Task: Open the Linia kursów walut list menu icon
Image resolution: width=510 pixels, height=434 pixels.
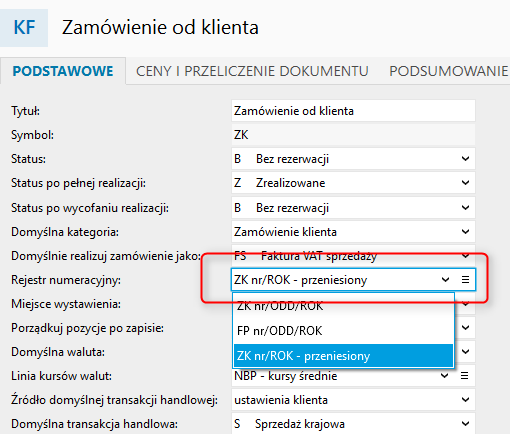Action: click(464, 376)
